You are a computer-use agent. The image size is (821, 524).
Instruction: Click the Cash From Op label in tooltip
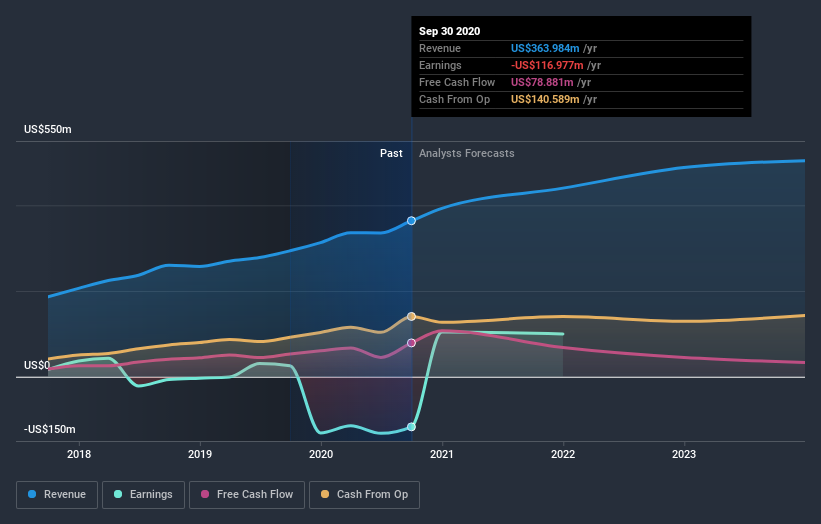454,99
